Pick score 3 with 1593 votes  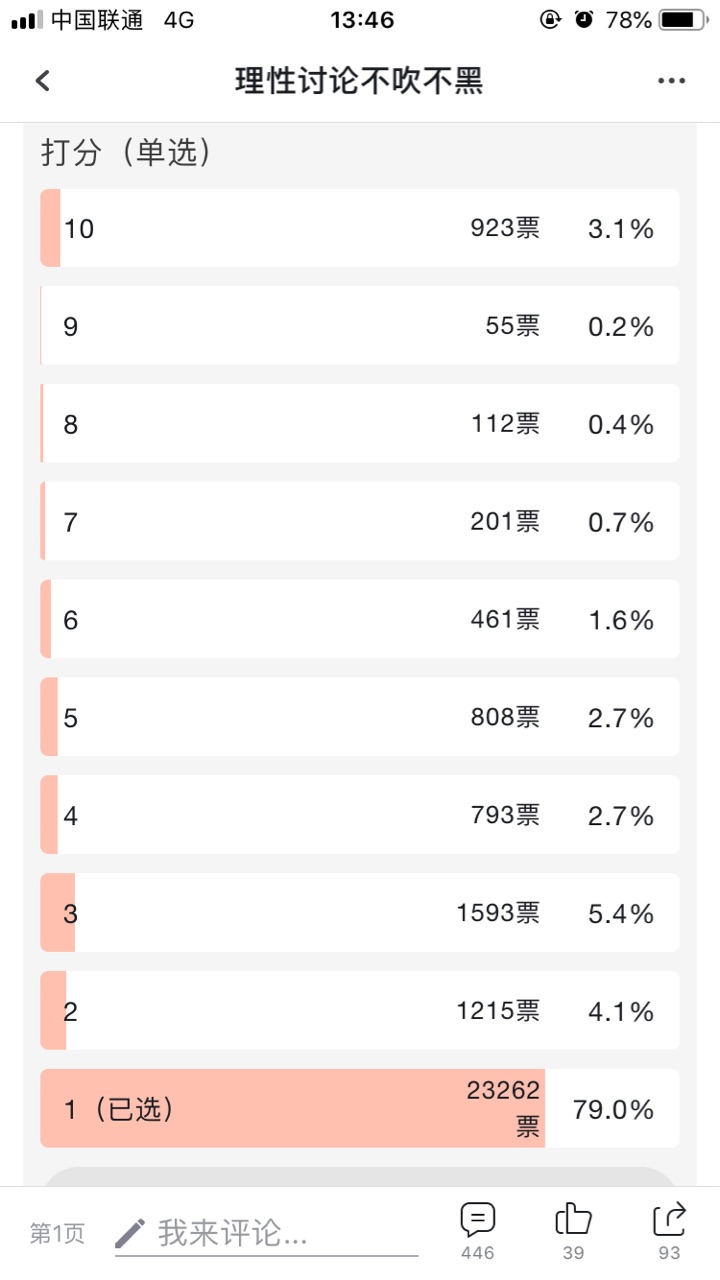[360, 913]
